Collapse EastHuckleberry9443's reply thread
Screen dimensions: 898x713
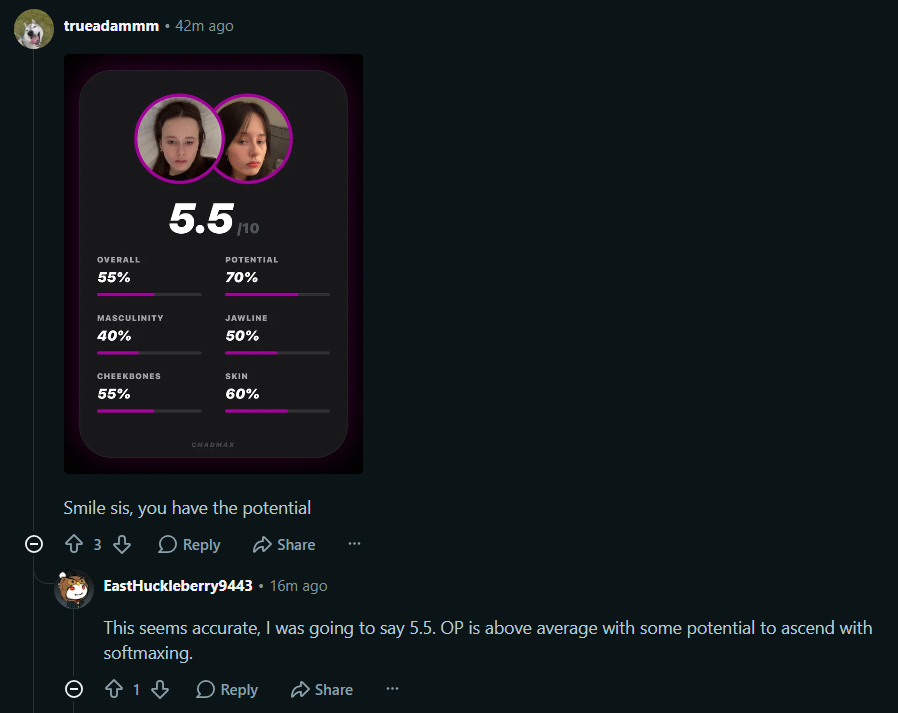point(74,688)
